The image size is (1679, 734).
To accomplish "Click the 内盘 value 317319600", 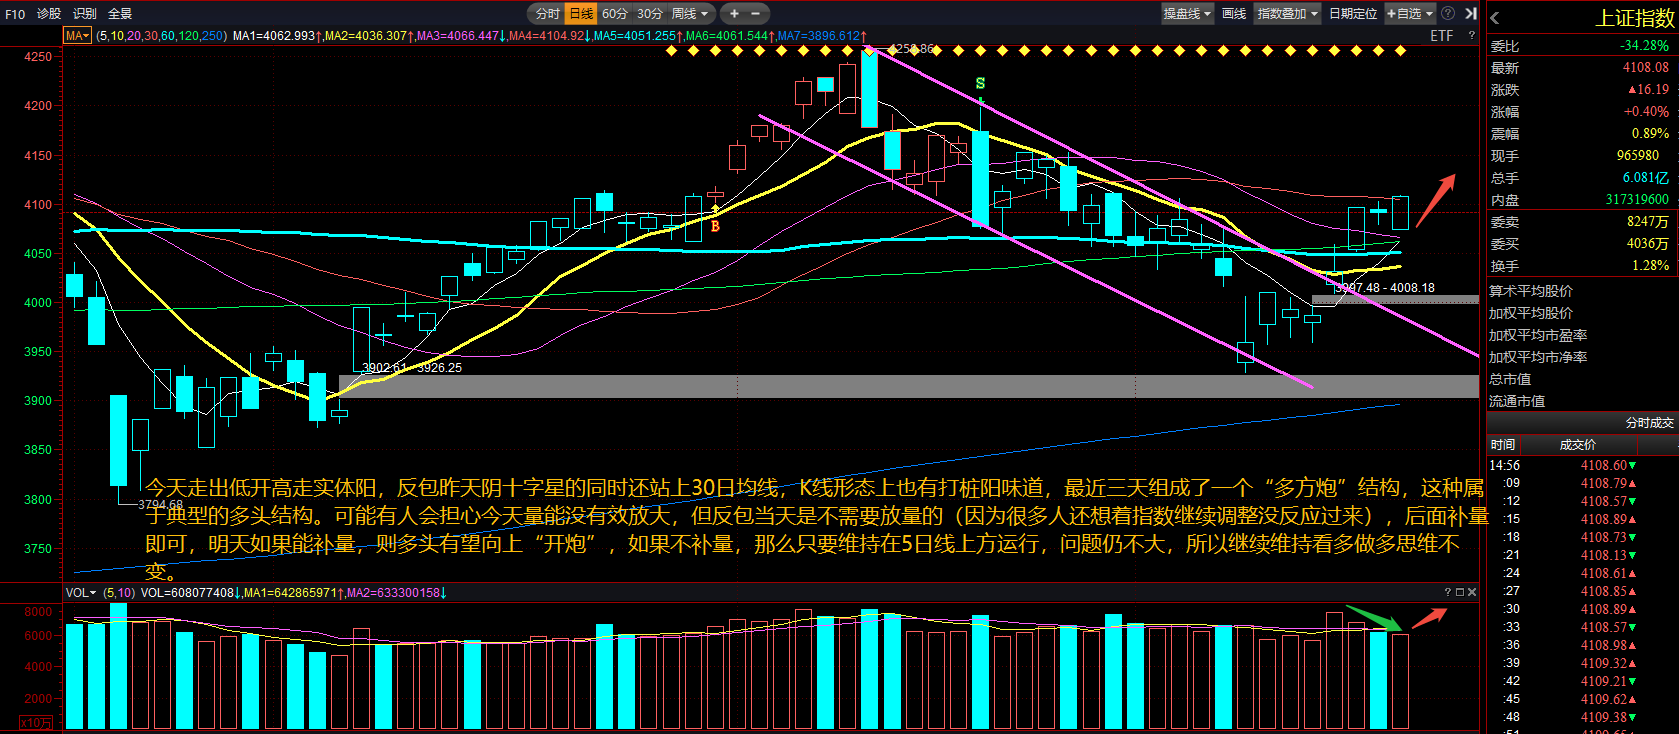I will click(x=1637, y=199).
